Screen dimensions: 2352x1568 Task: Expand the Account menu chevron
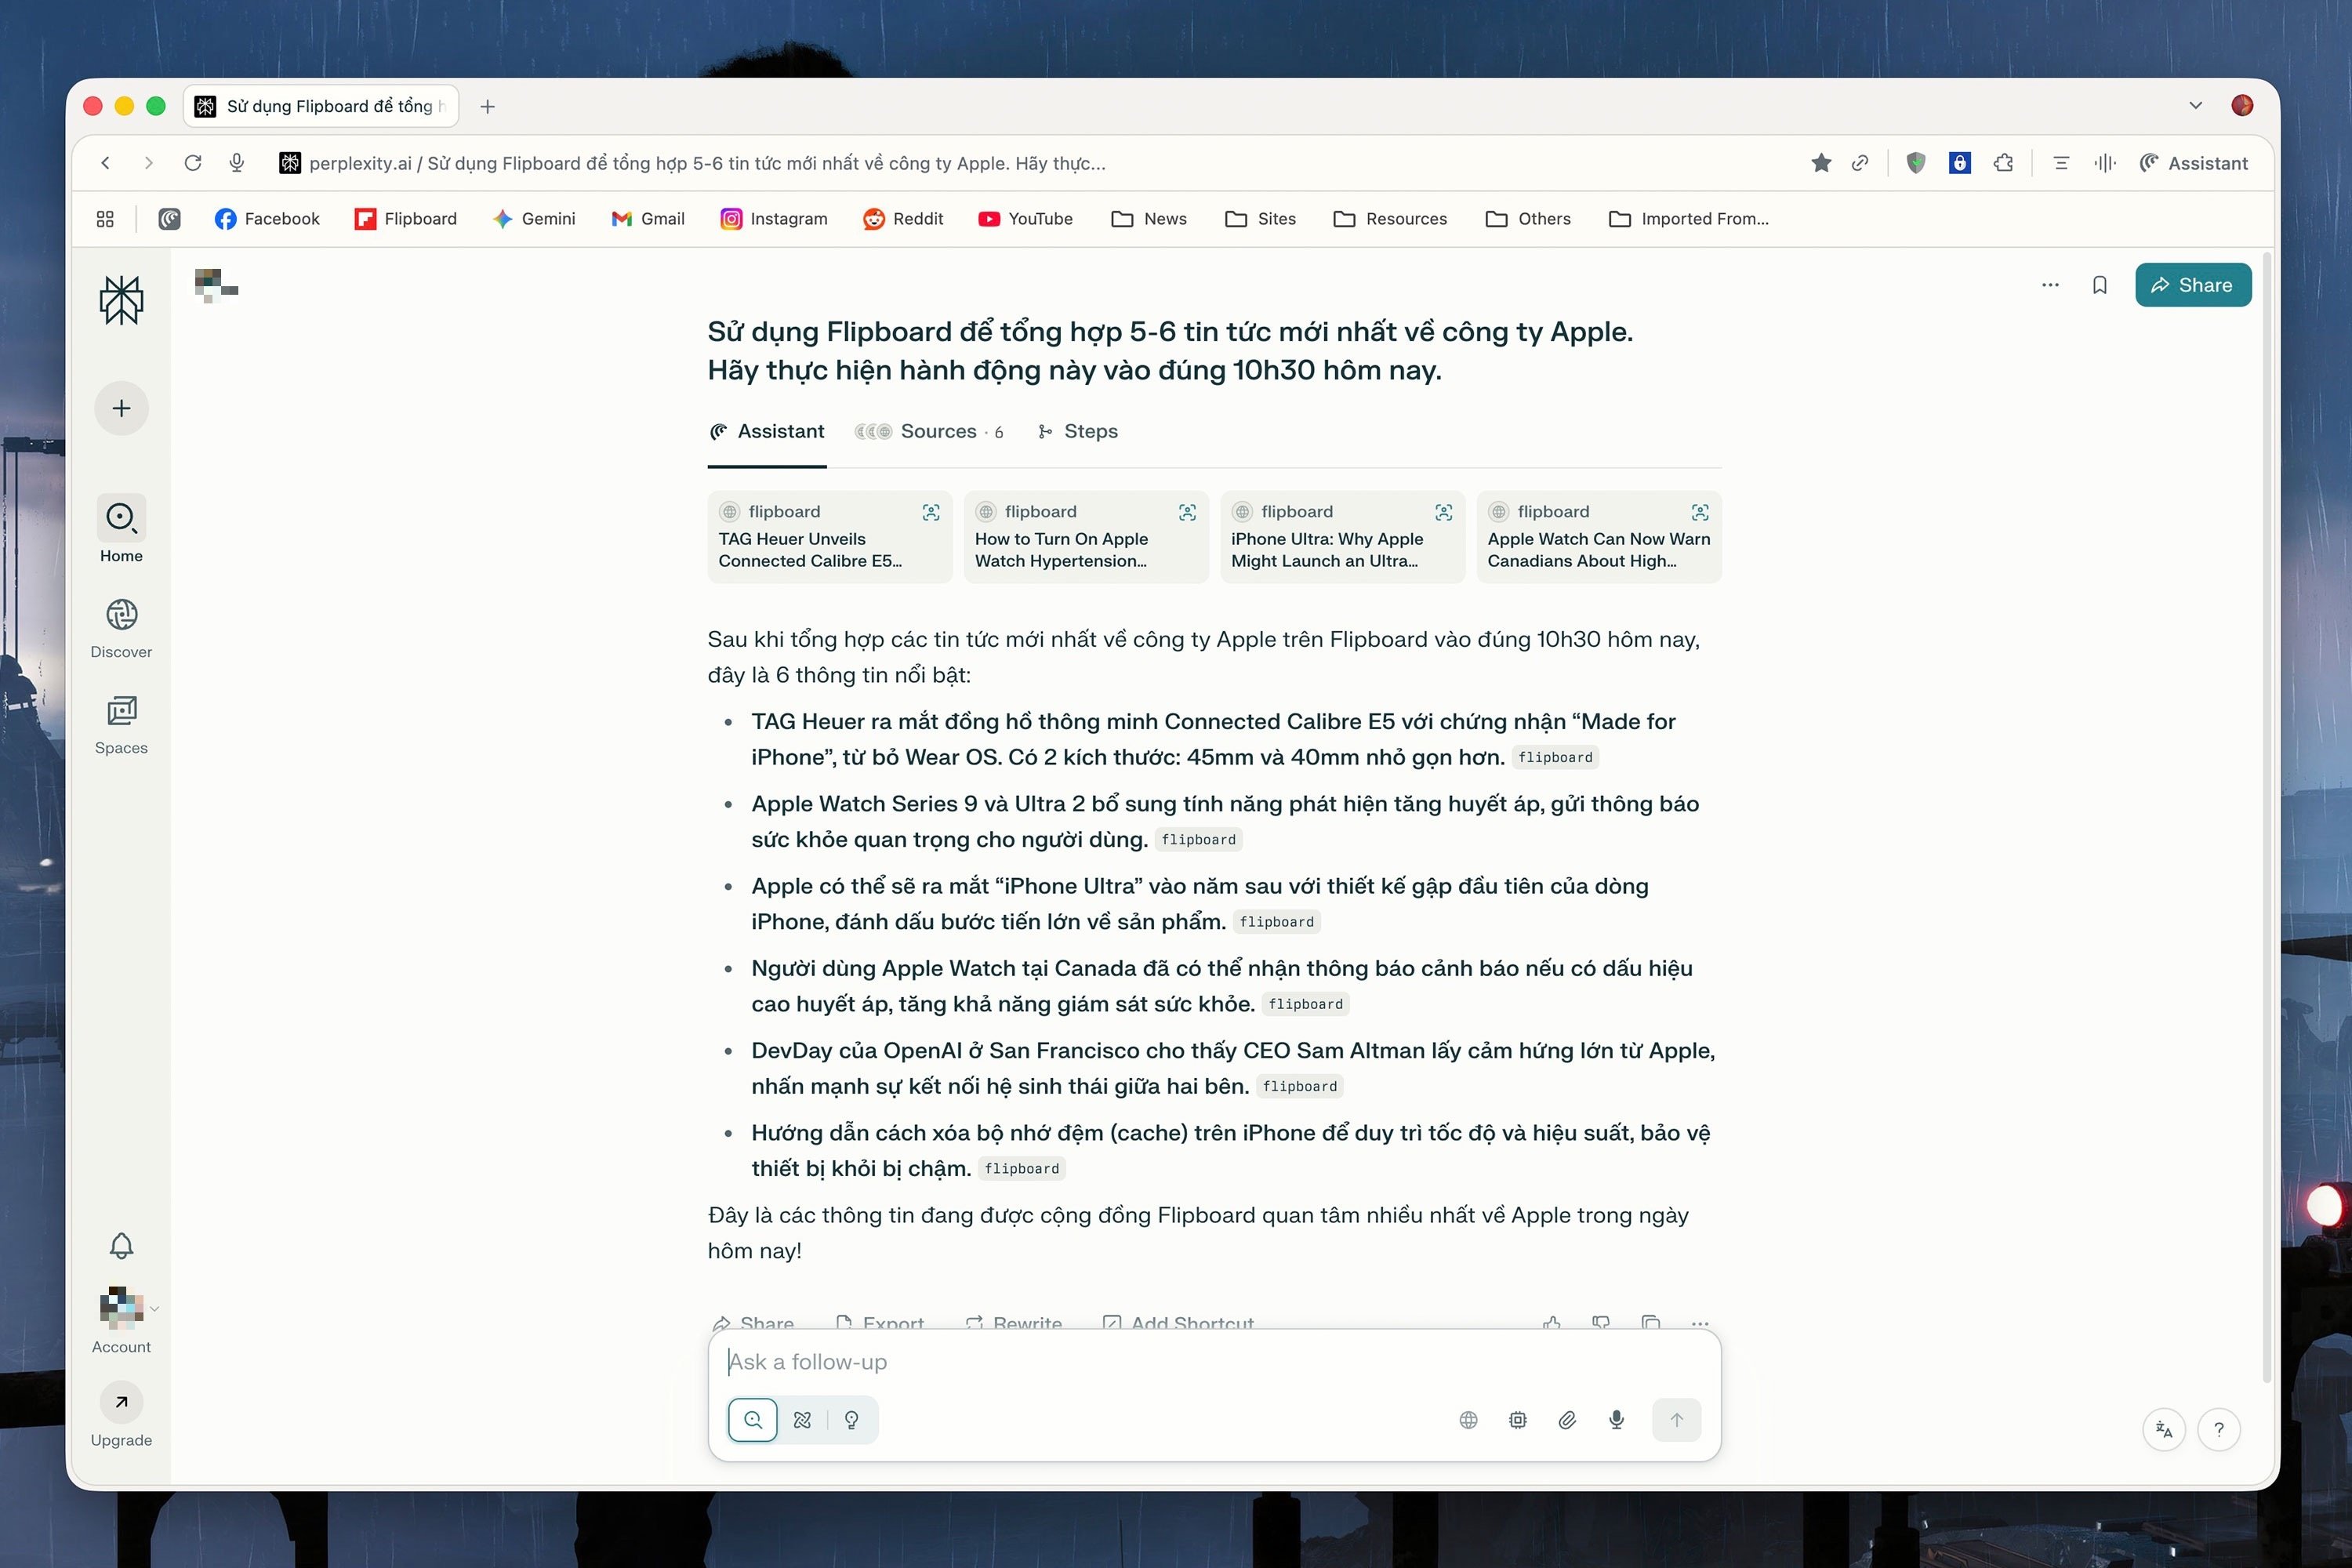tap(154, 1308)
